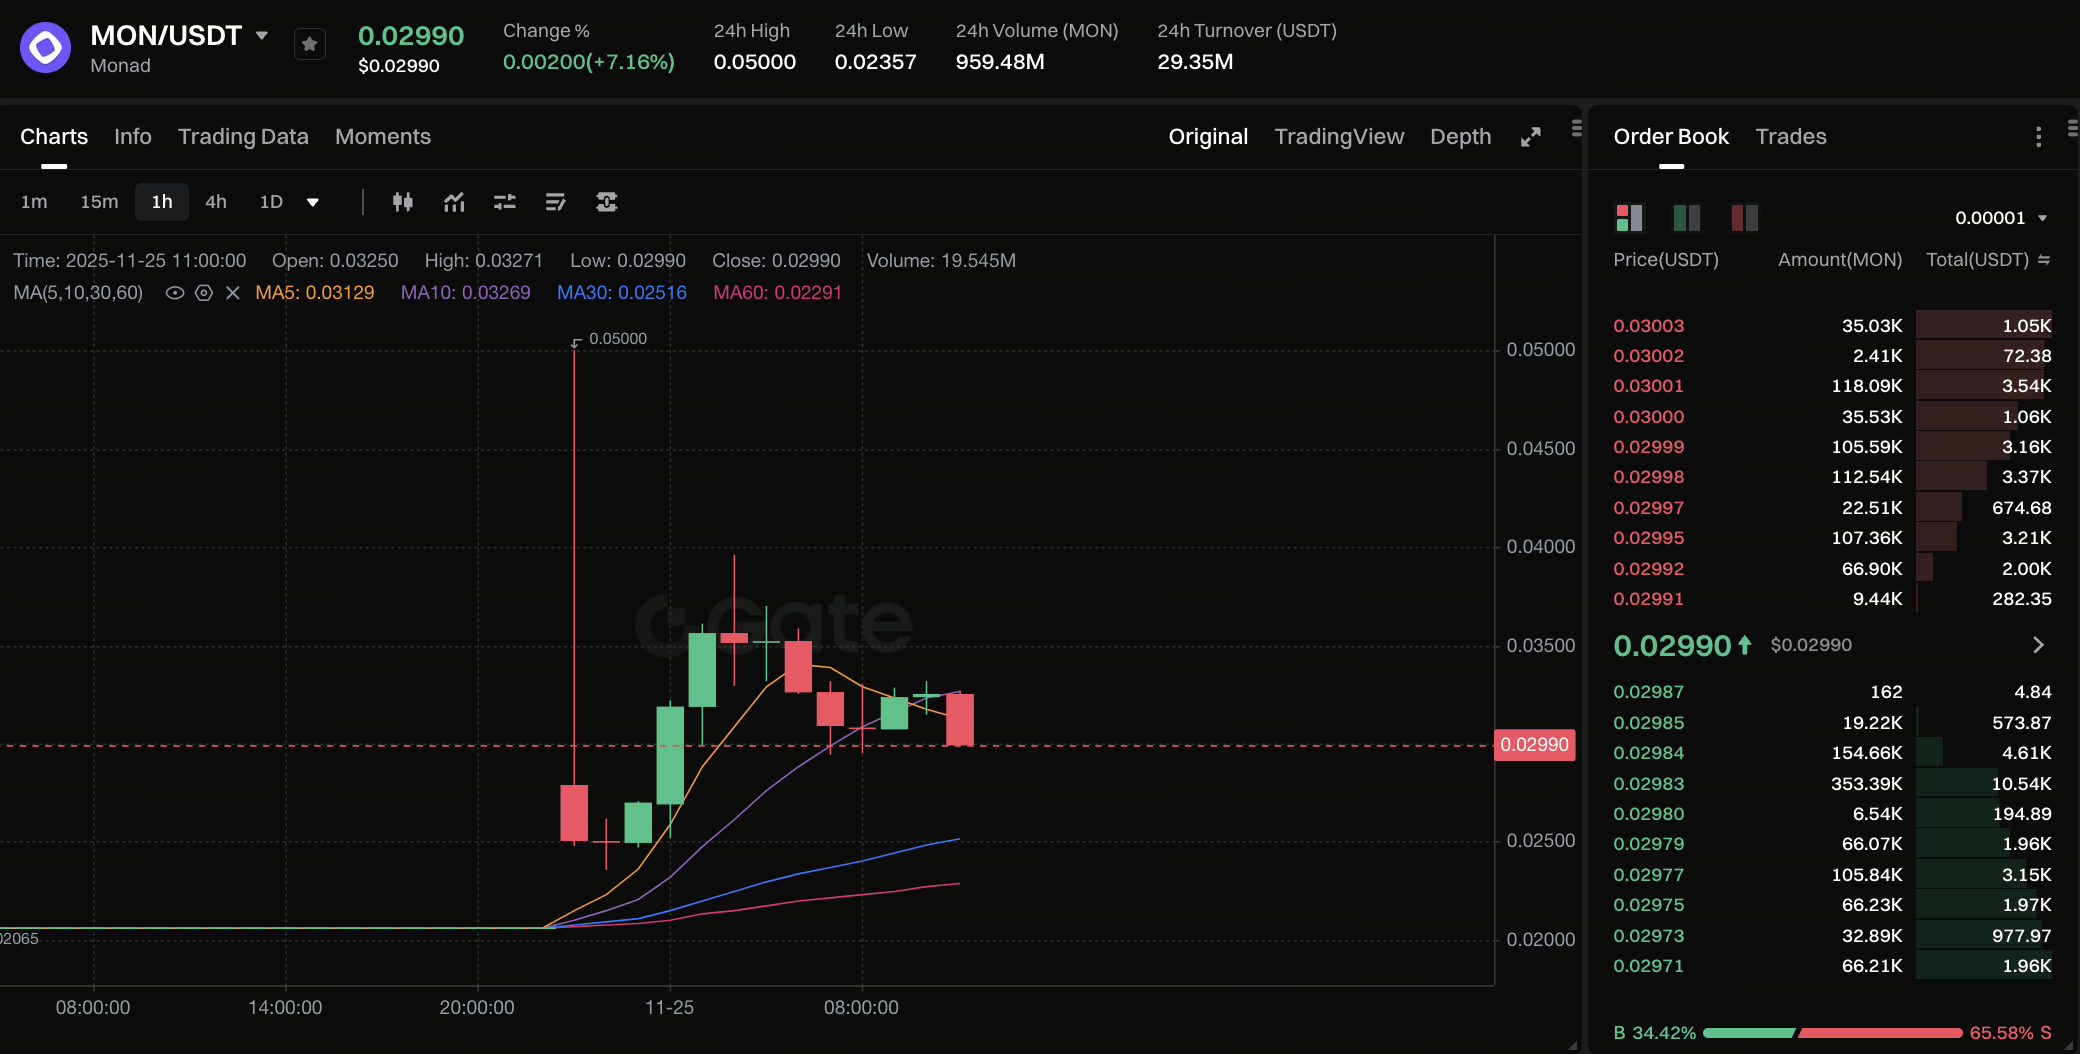Open the Moments tab
Screen dimensions: 2080x1054
383,137
